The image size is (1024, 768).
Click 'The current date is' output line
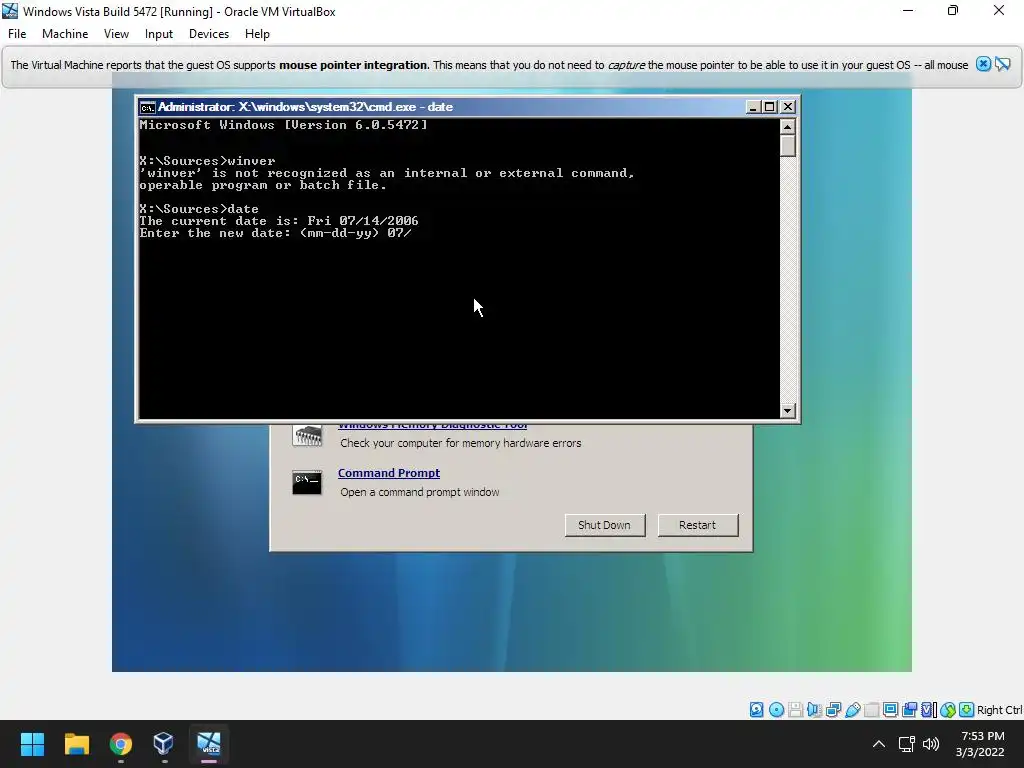click(x=279, y=221)
